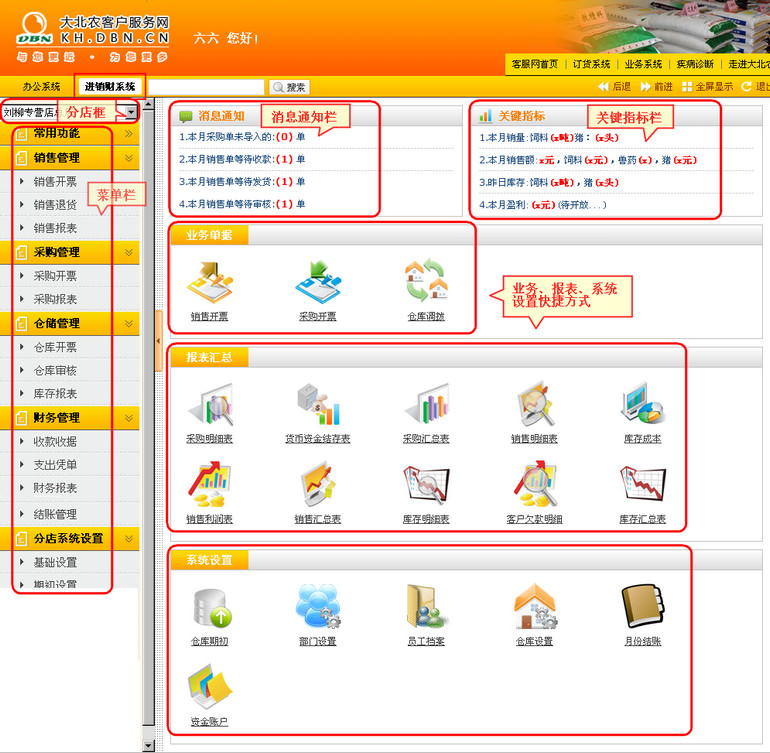
Task: Click the 客户欠款明细 icon
Action: (534, 485)
